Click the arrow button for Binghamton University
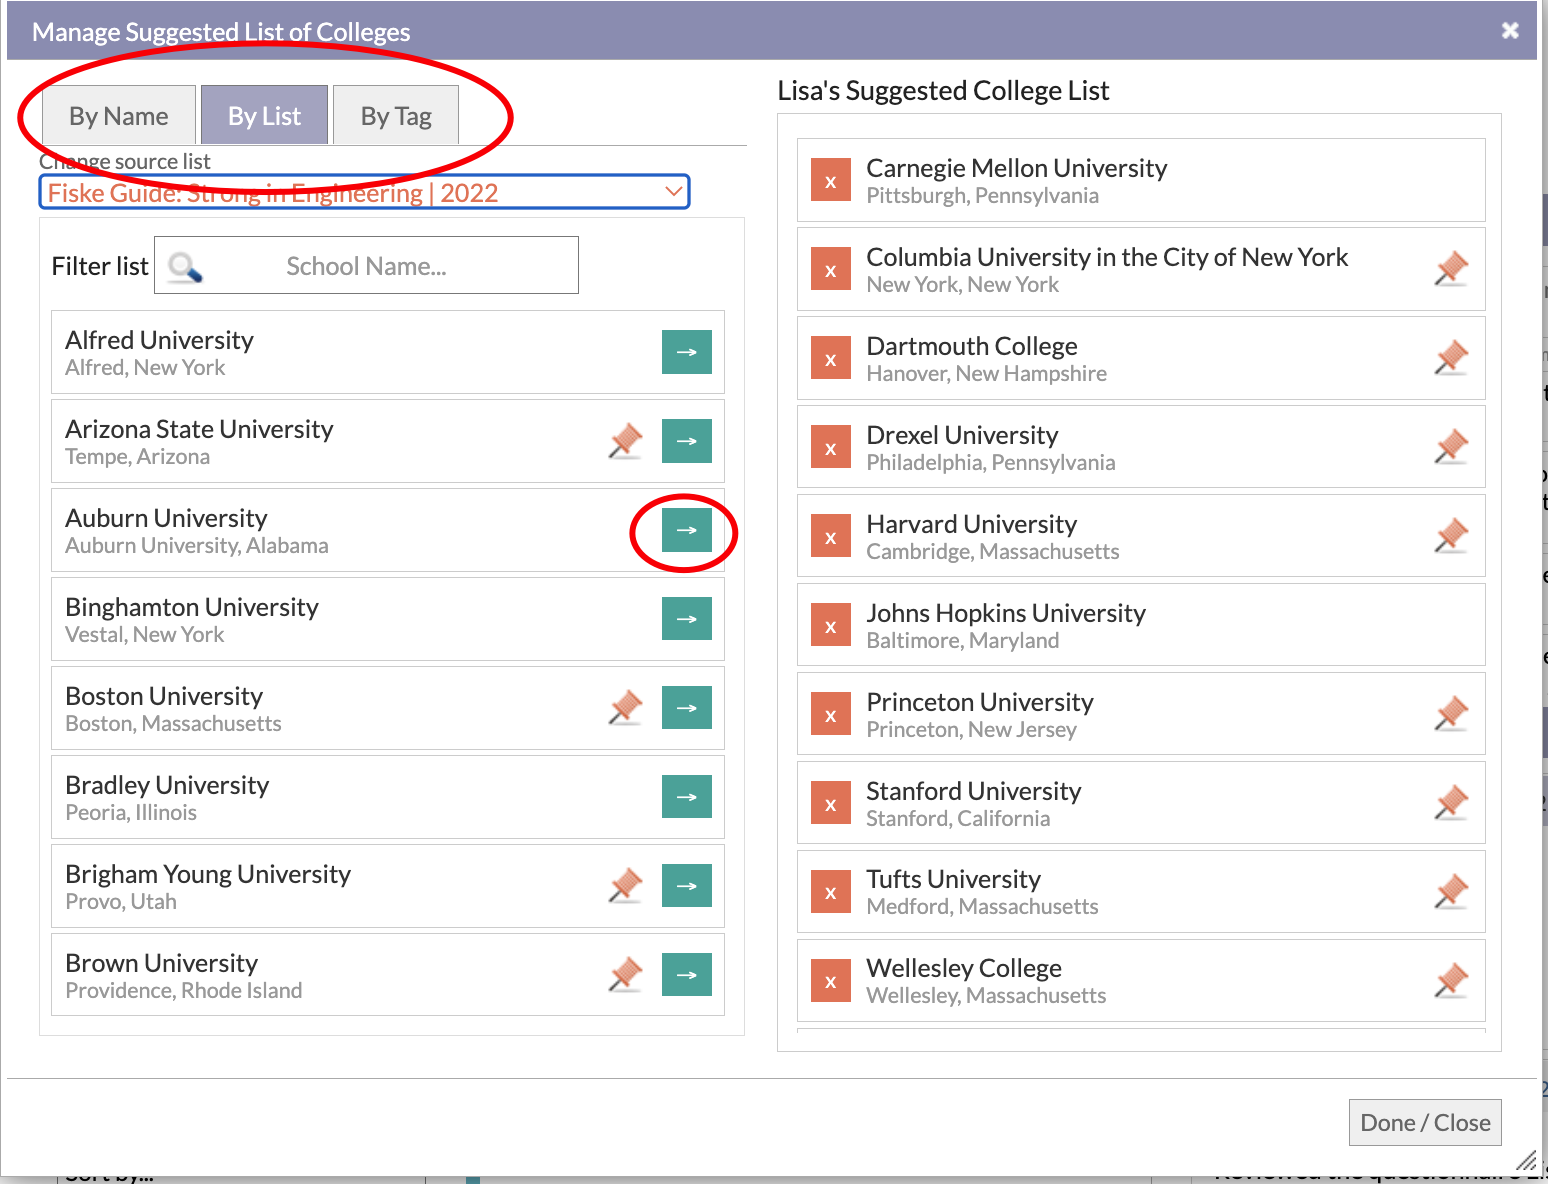Screen dimensions: 1548x1184 (686, 619)
